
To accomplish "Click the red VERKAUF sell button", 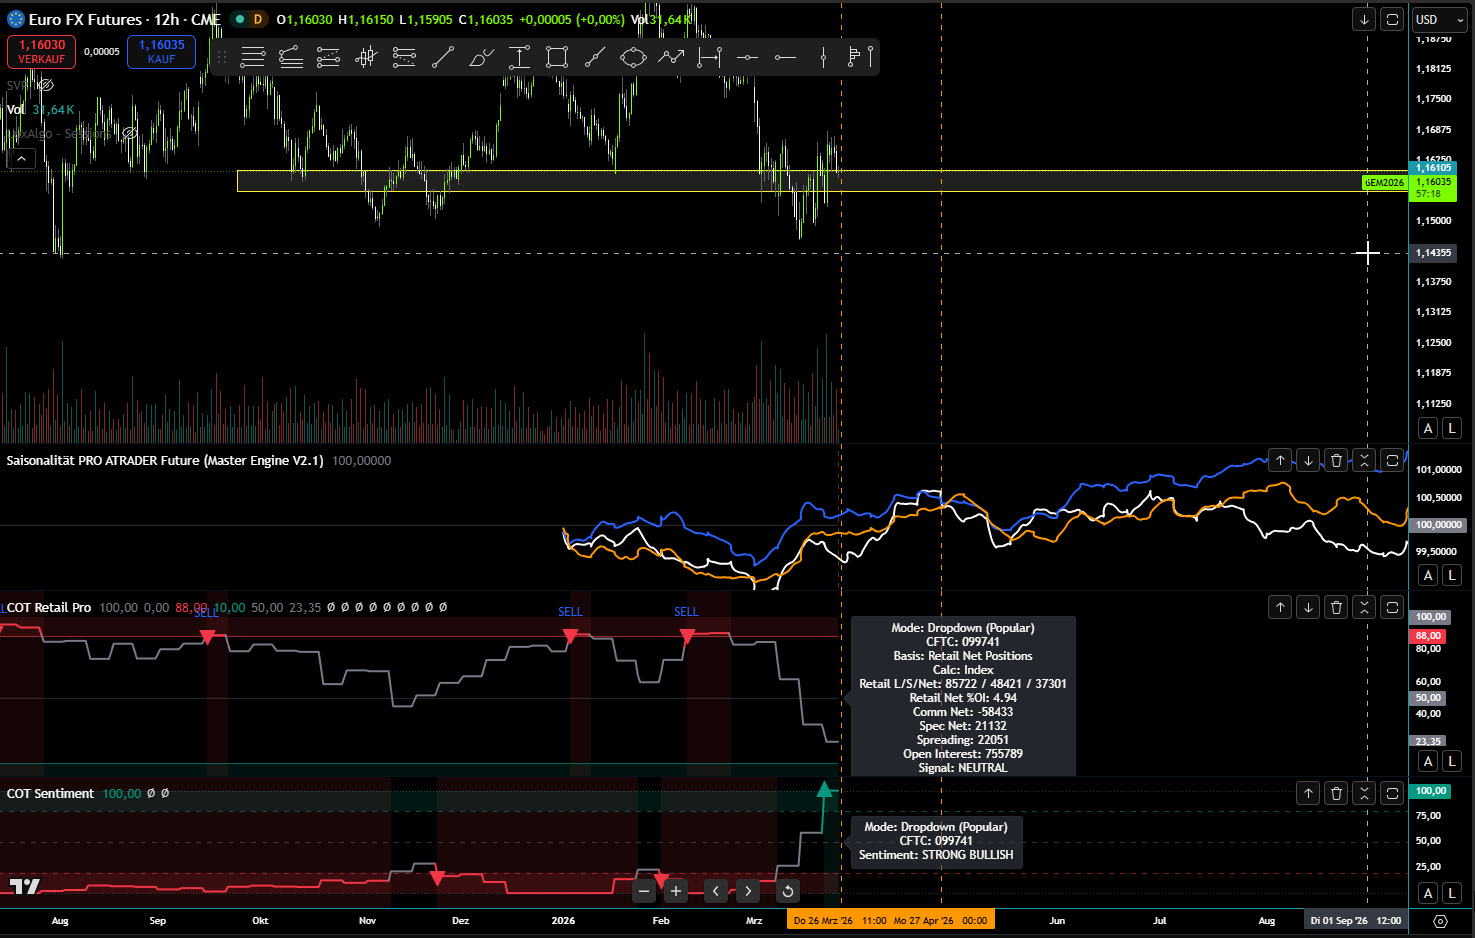I will pyautogui.click(x=40, y=51).
